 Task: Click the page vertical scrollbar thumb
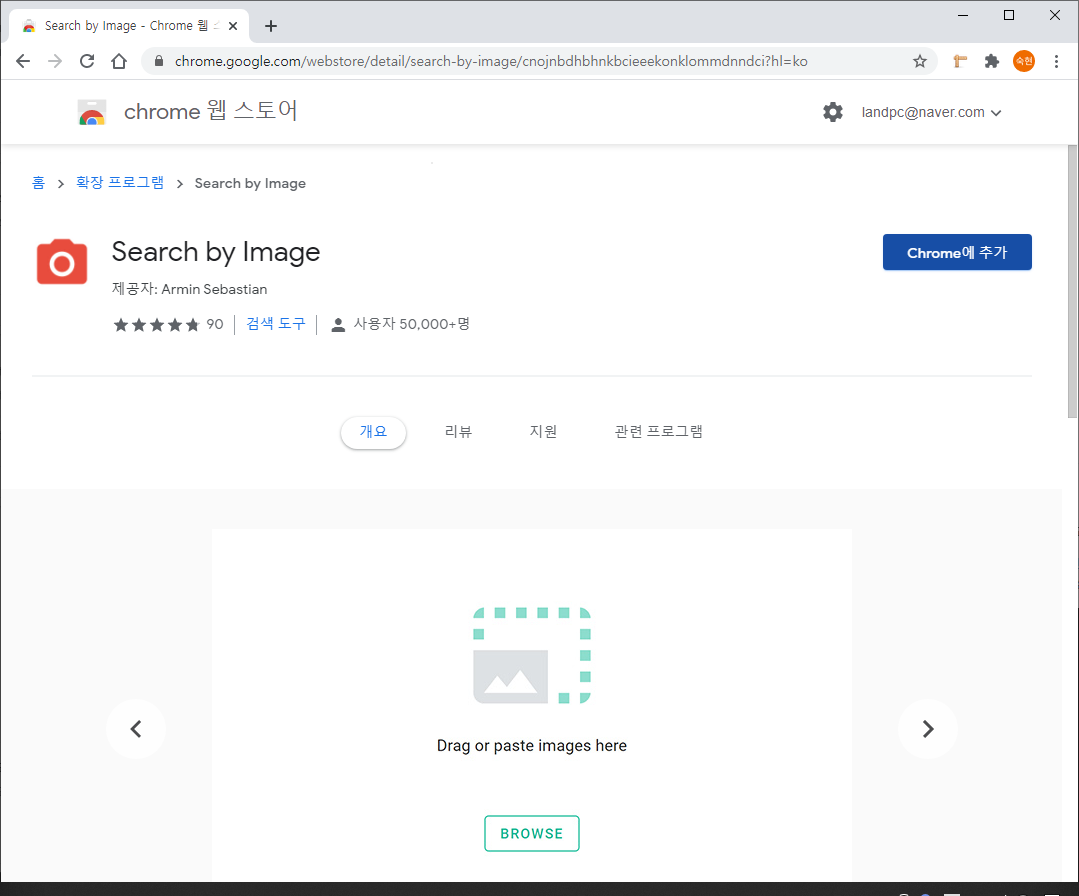click(x=1072, y=281)
